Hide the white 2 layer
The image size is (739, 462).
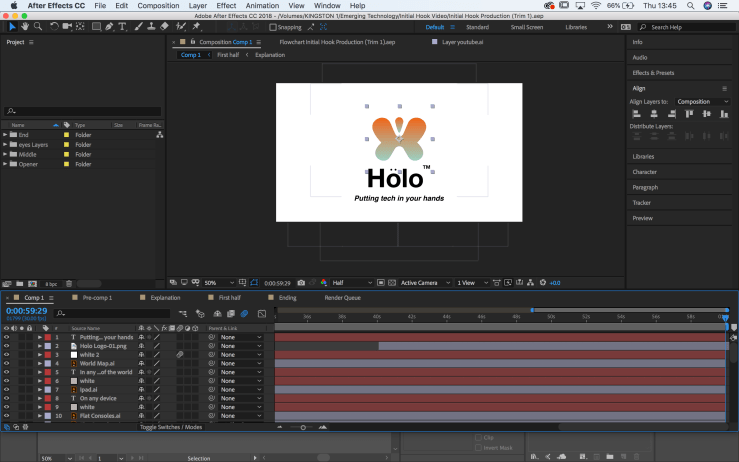pyautogui.click(x=7, y=355)
